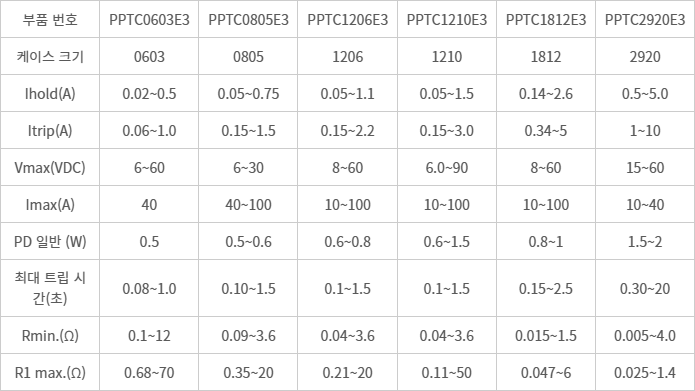Click the 0.02~0.5 Ihold value cell

pos(149,94)
